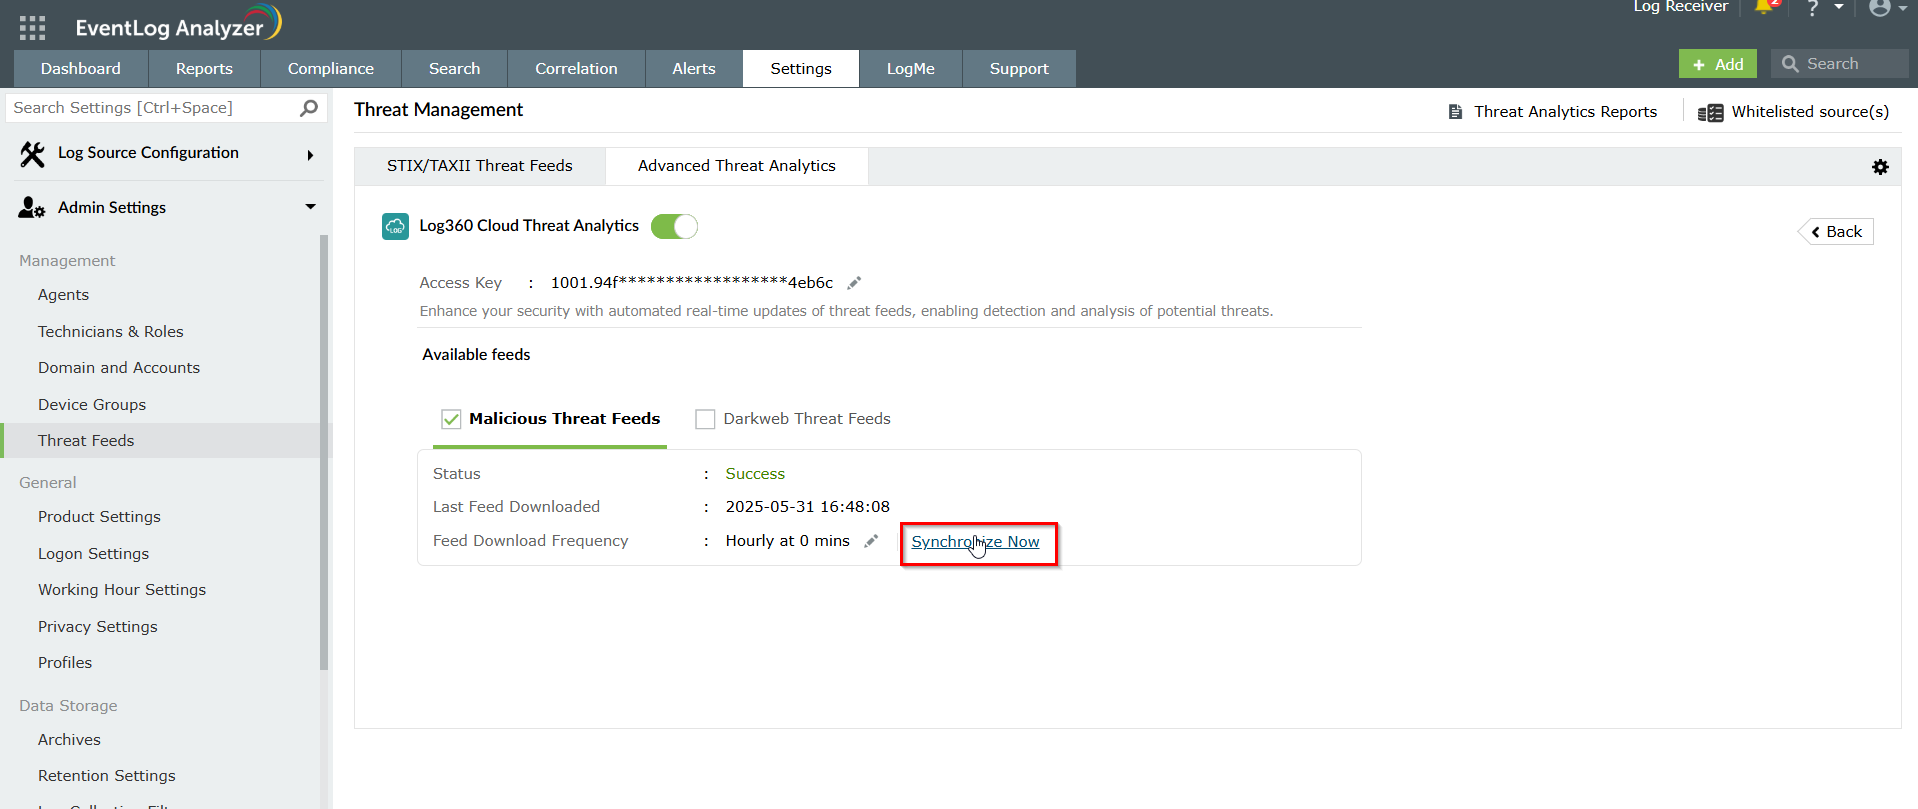
Task: Select Advanced Threat Analytics tab
Action: click(x=737, y=166)
